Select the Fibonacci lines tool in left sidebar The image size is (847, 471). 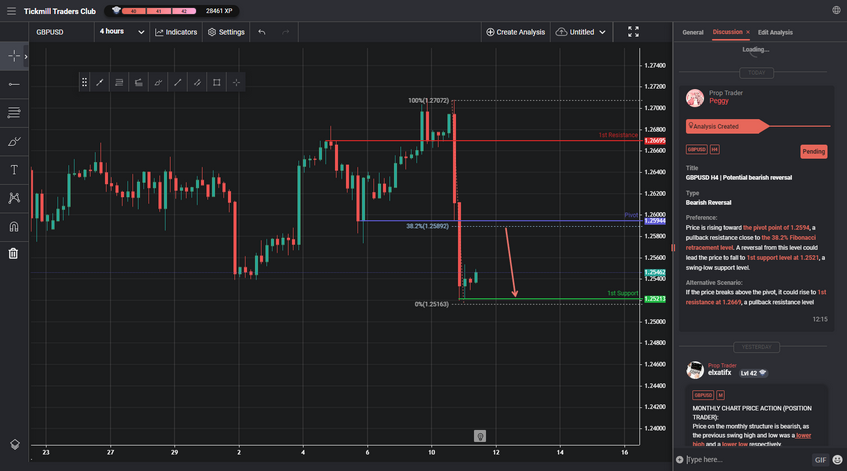coord(14,112)
